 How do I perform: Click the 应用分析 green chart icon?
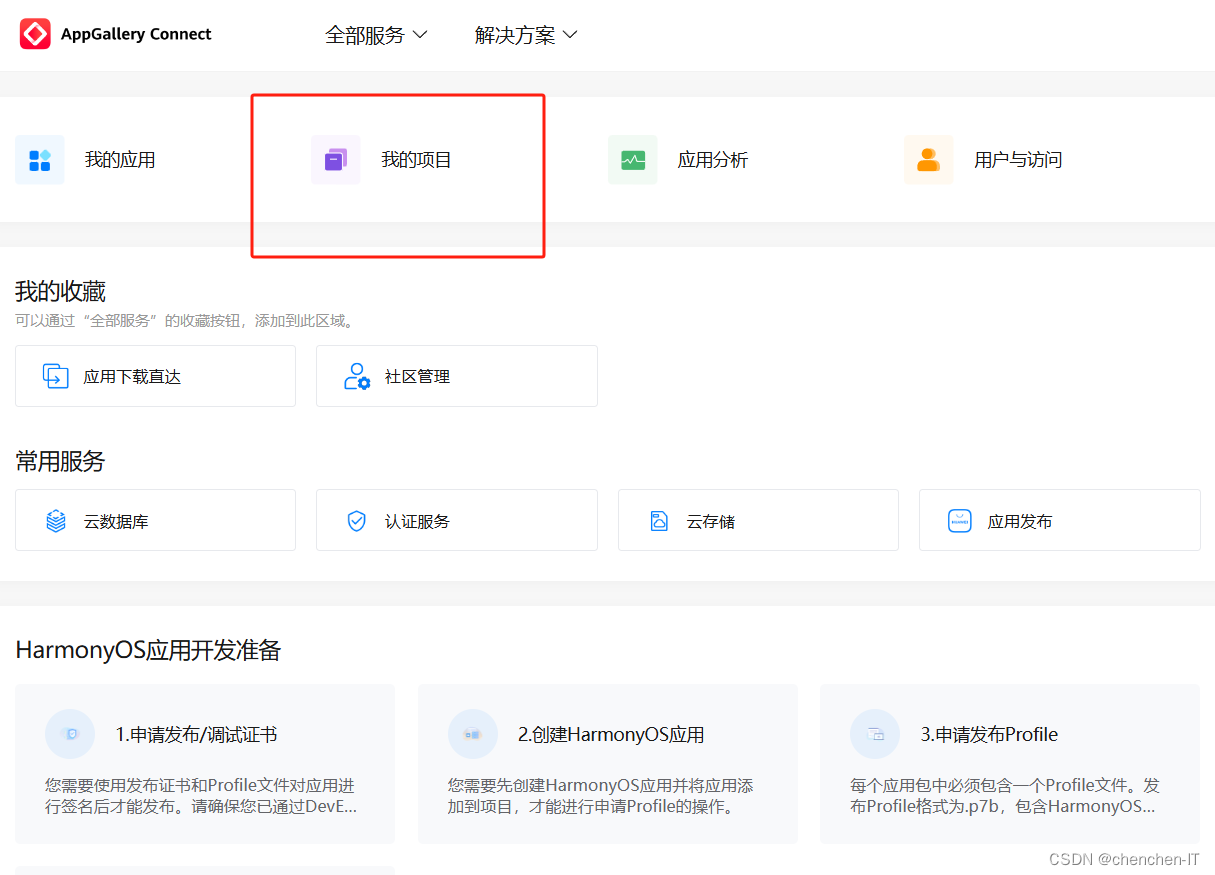click(633, 160)
